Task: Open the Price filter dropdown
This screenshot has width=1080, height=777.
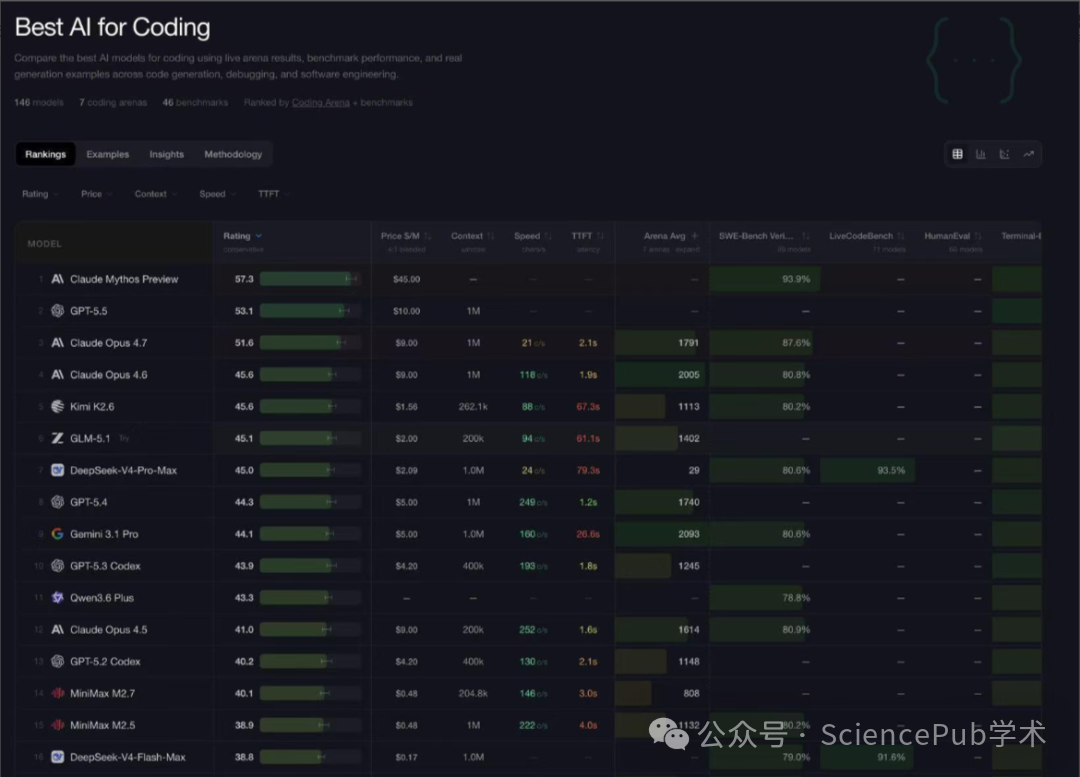Action: pos(96,194)
